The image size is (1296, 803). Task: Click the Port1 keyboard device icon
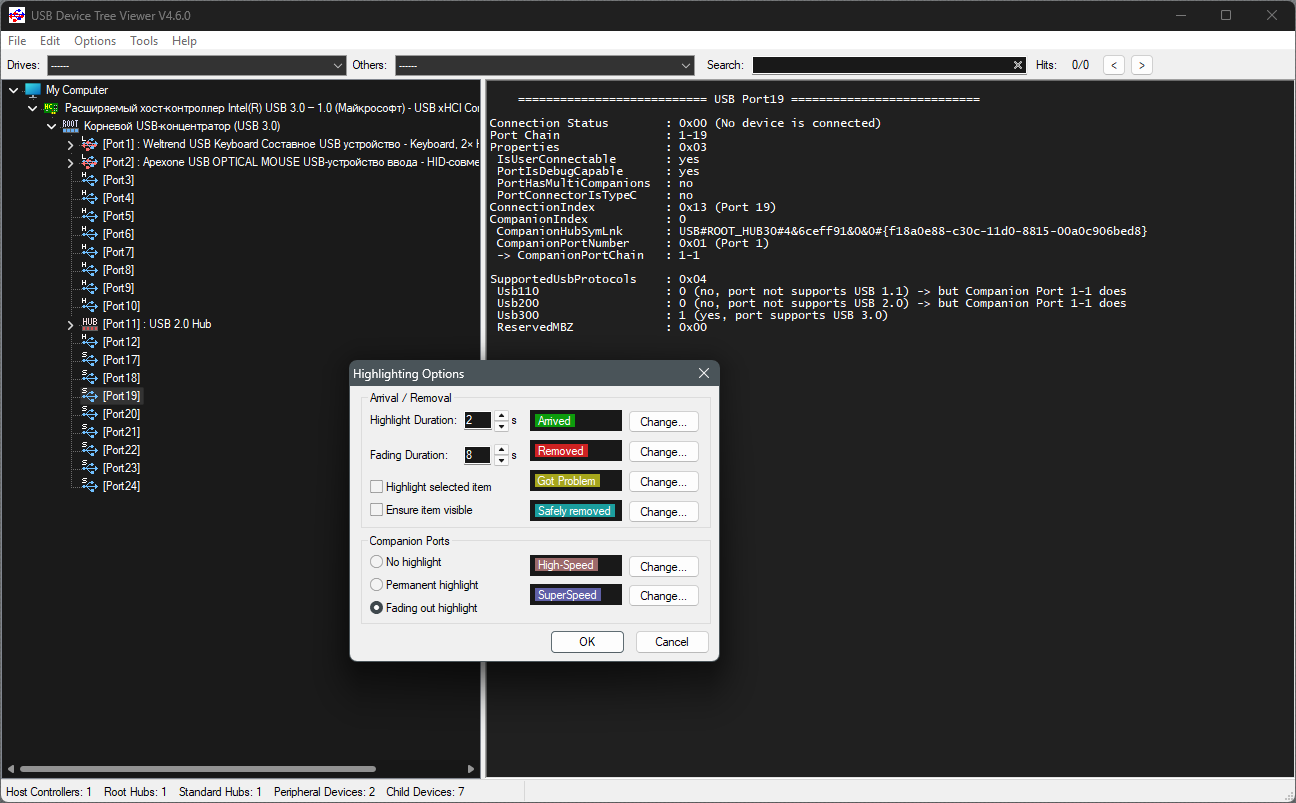pyautogui.click(x=89, y=144)
